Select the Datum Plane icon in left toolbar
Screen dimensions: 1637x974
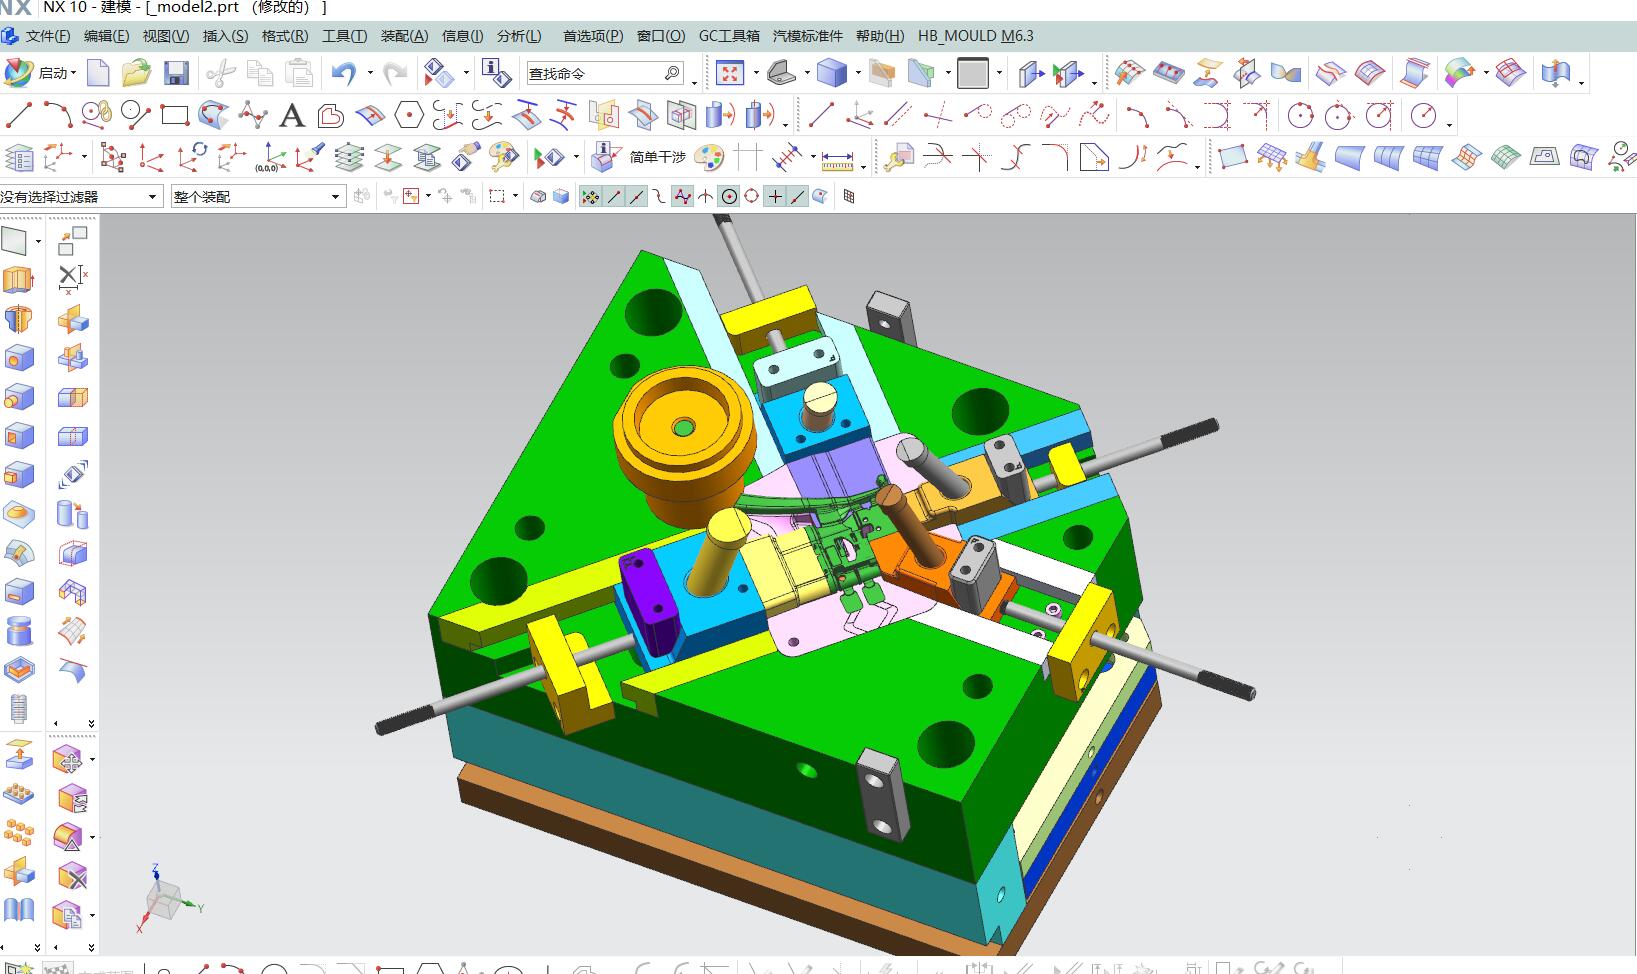[x=15, y=241]
